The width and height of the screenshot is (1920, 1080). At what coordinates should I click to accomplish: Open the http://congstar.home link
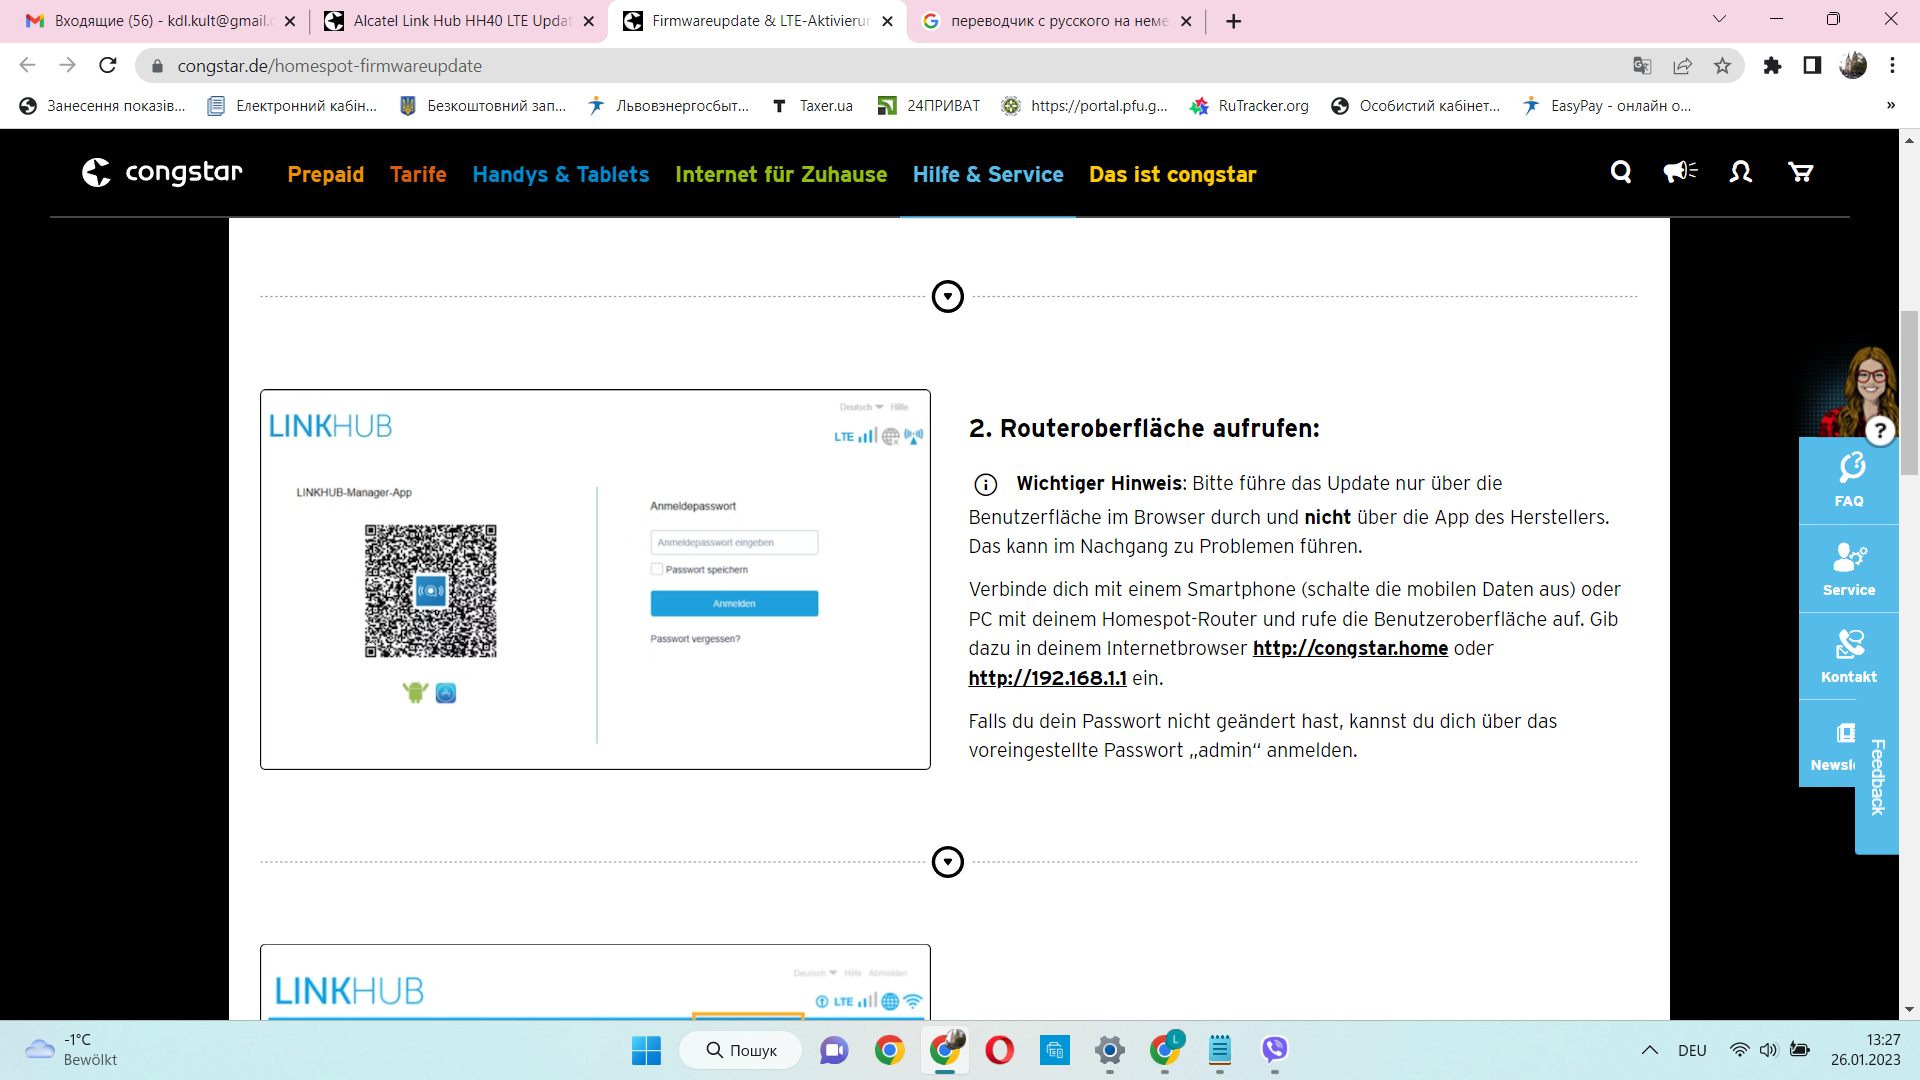[1350, 649]
